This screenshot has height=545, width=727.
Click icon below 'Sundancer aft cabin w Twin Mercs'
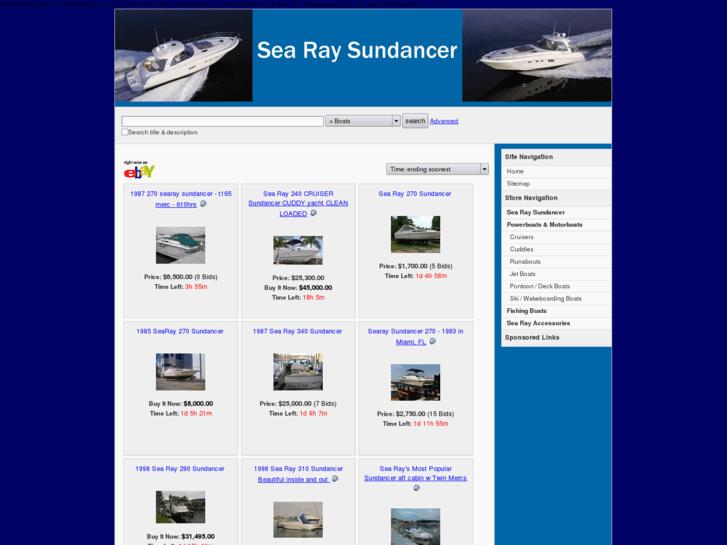pyautogui.click(x=416, y=488)
